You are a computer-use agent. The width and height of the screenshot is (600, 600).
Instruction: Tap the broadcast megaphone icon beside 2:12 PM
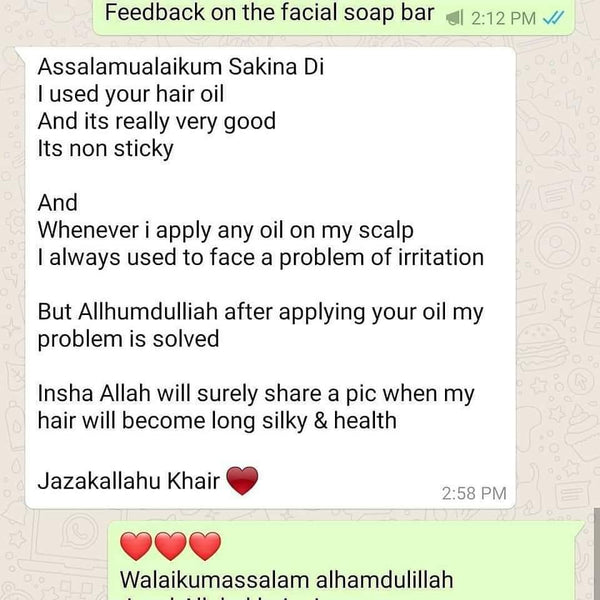[455, 18]
